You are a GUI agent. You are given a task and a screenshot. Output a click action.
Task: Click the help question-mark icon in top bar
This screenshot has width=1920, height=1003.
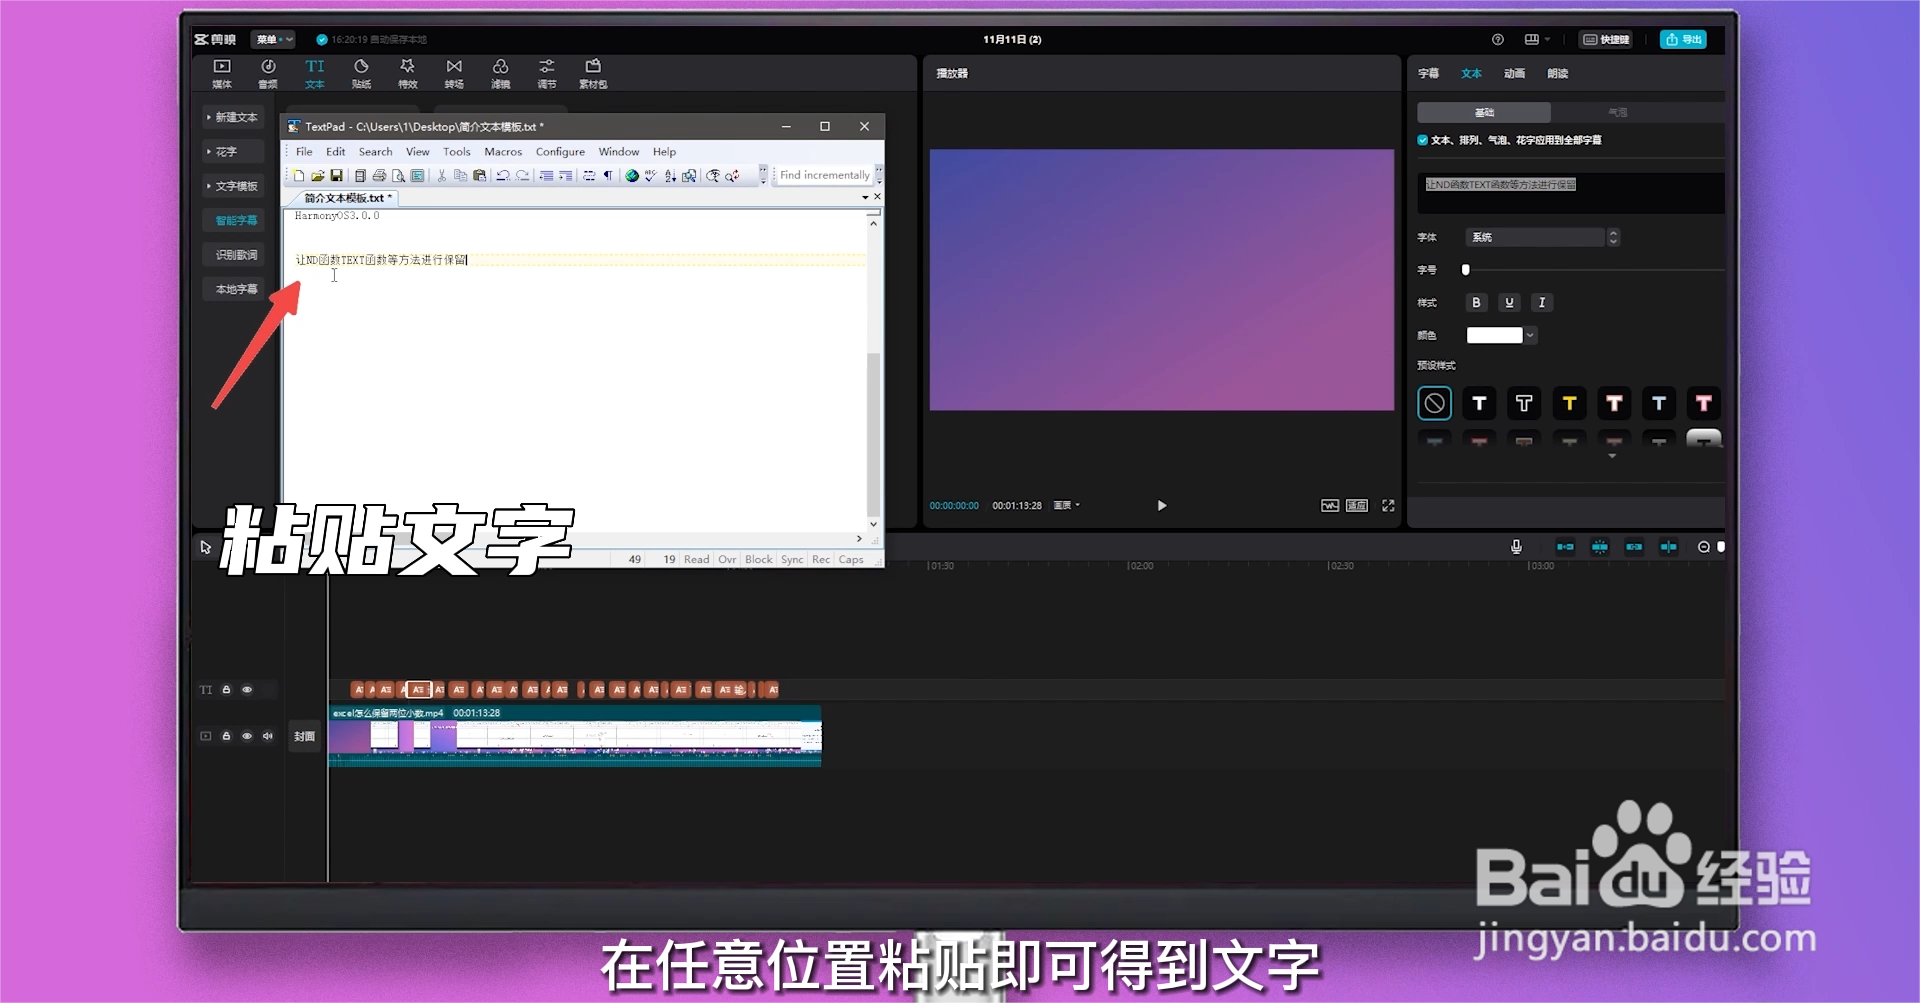1497,40
